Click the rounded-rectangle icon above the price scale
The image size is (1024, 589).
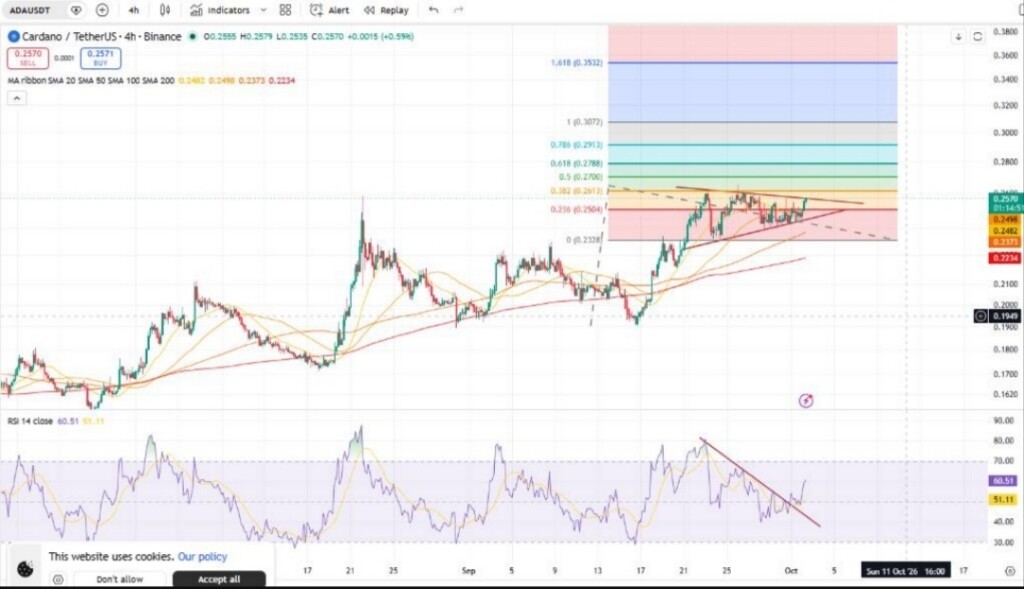point(978,37)
